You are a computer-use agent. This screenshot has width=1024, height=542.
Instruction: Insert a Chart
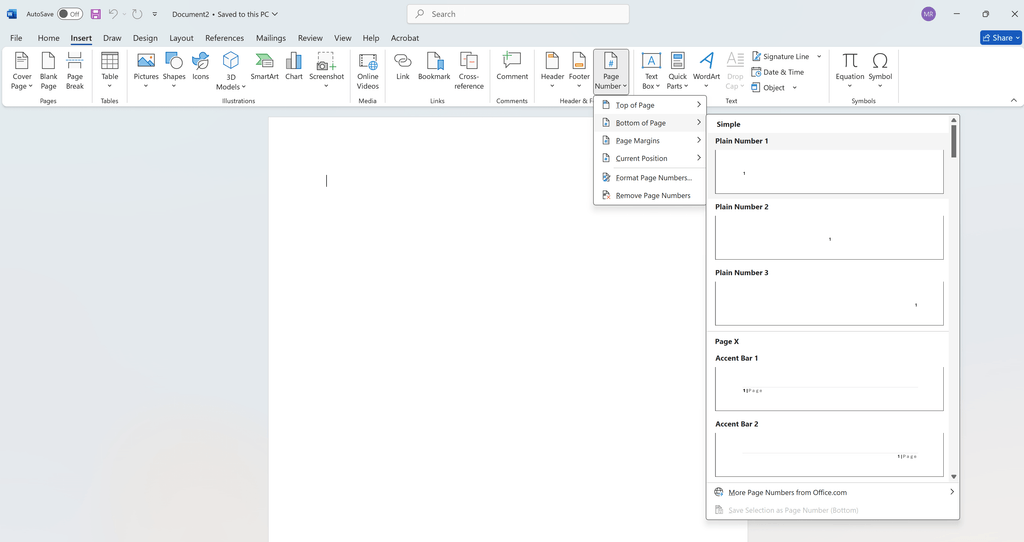tap(294, 67)
